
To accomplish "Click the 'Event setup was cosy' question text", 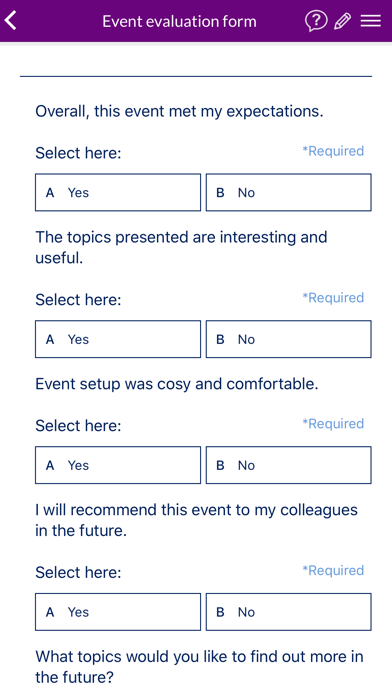I will pos(177,384).
